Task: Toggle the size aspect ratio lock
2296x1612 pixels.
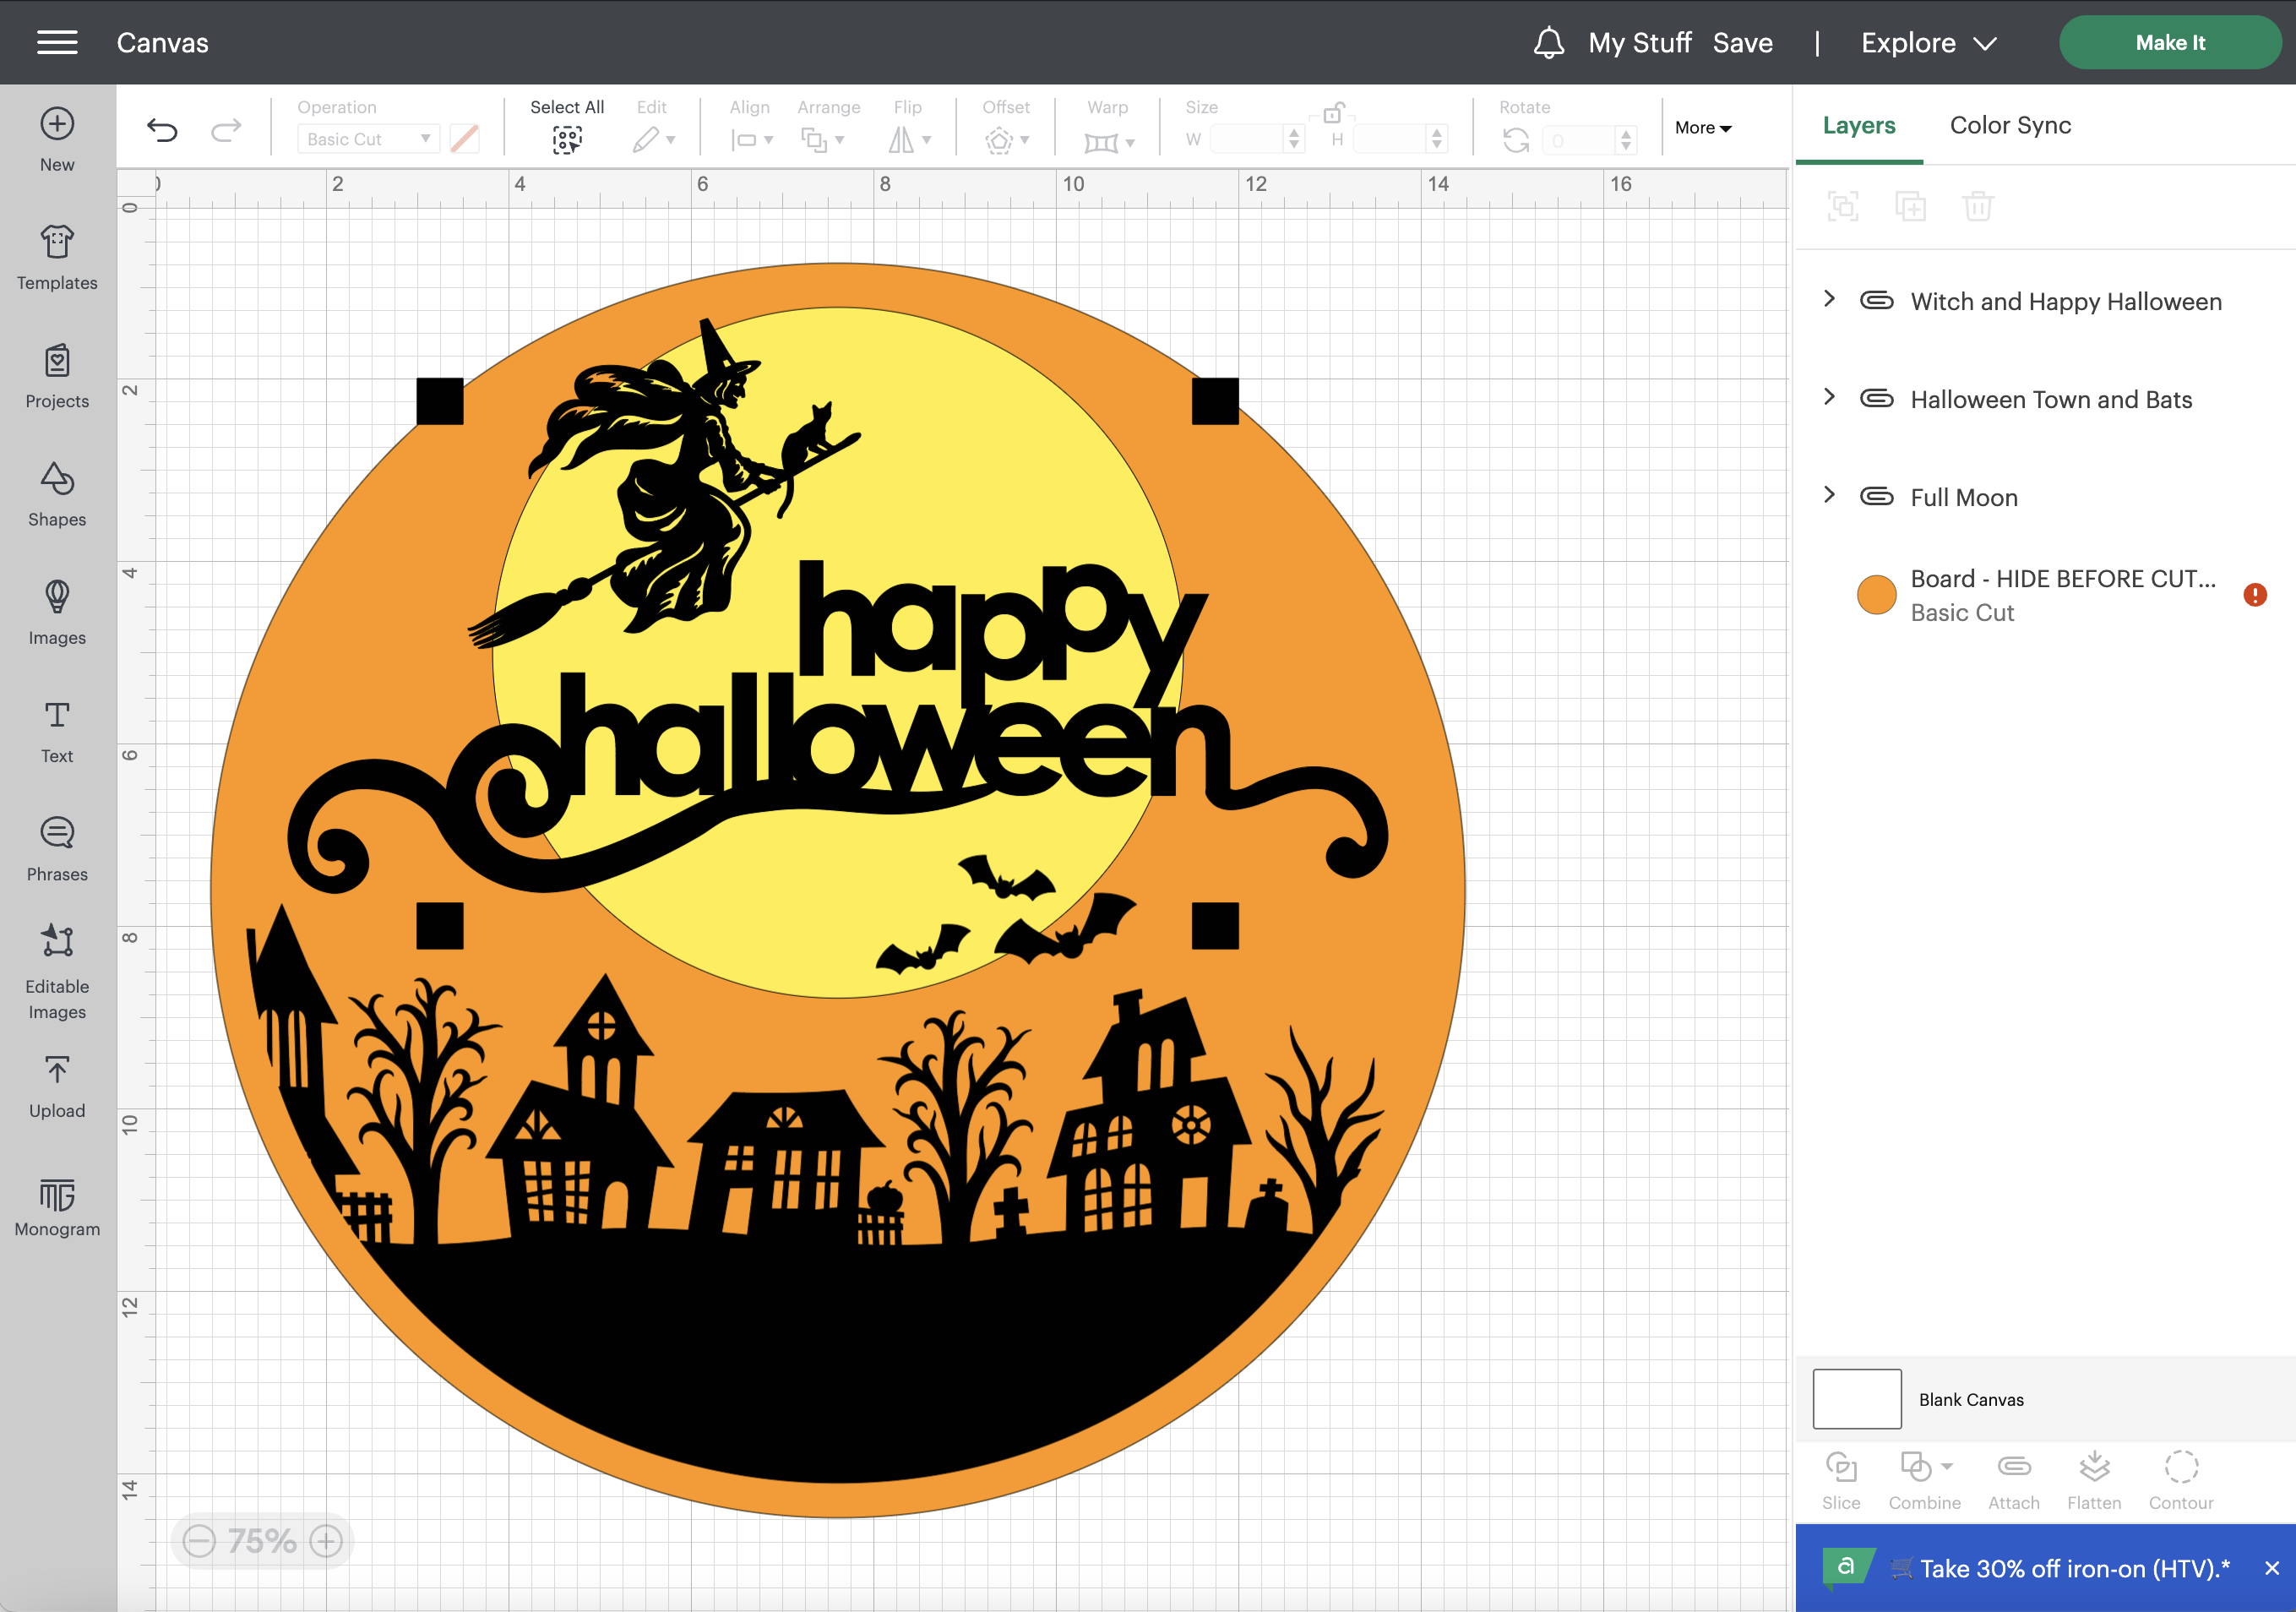Action: (x=1334, y=112)
